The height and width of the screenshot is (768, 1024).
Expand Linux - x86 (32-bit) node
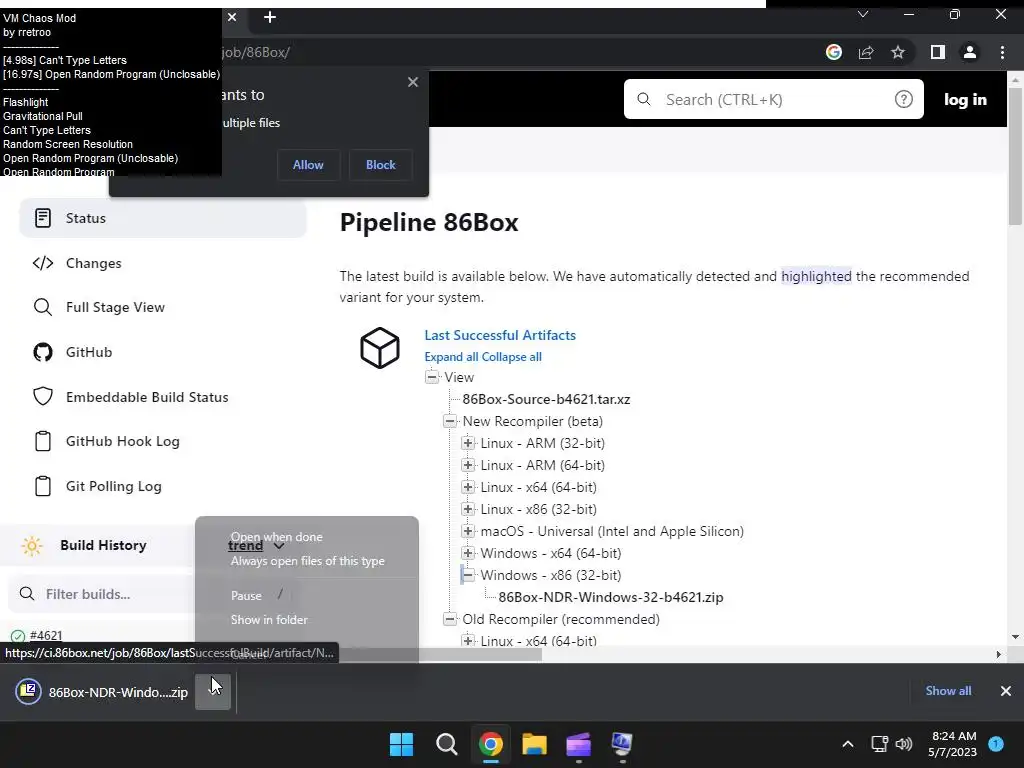(x=468, y=509)
